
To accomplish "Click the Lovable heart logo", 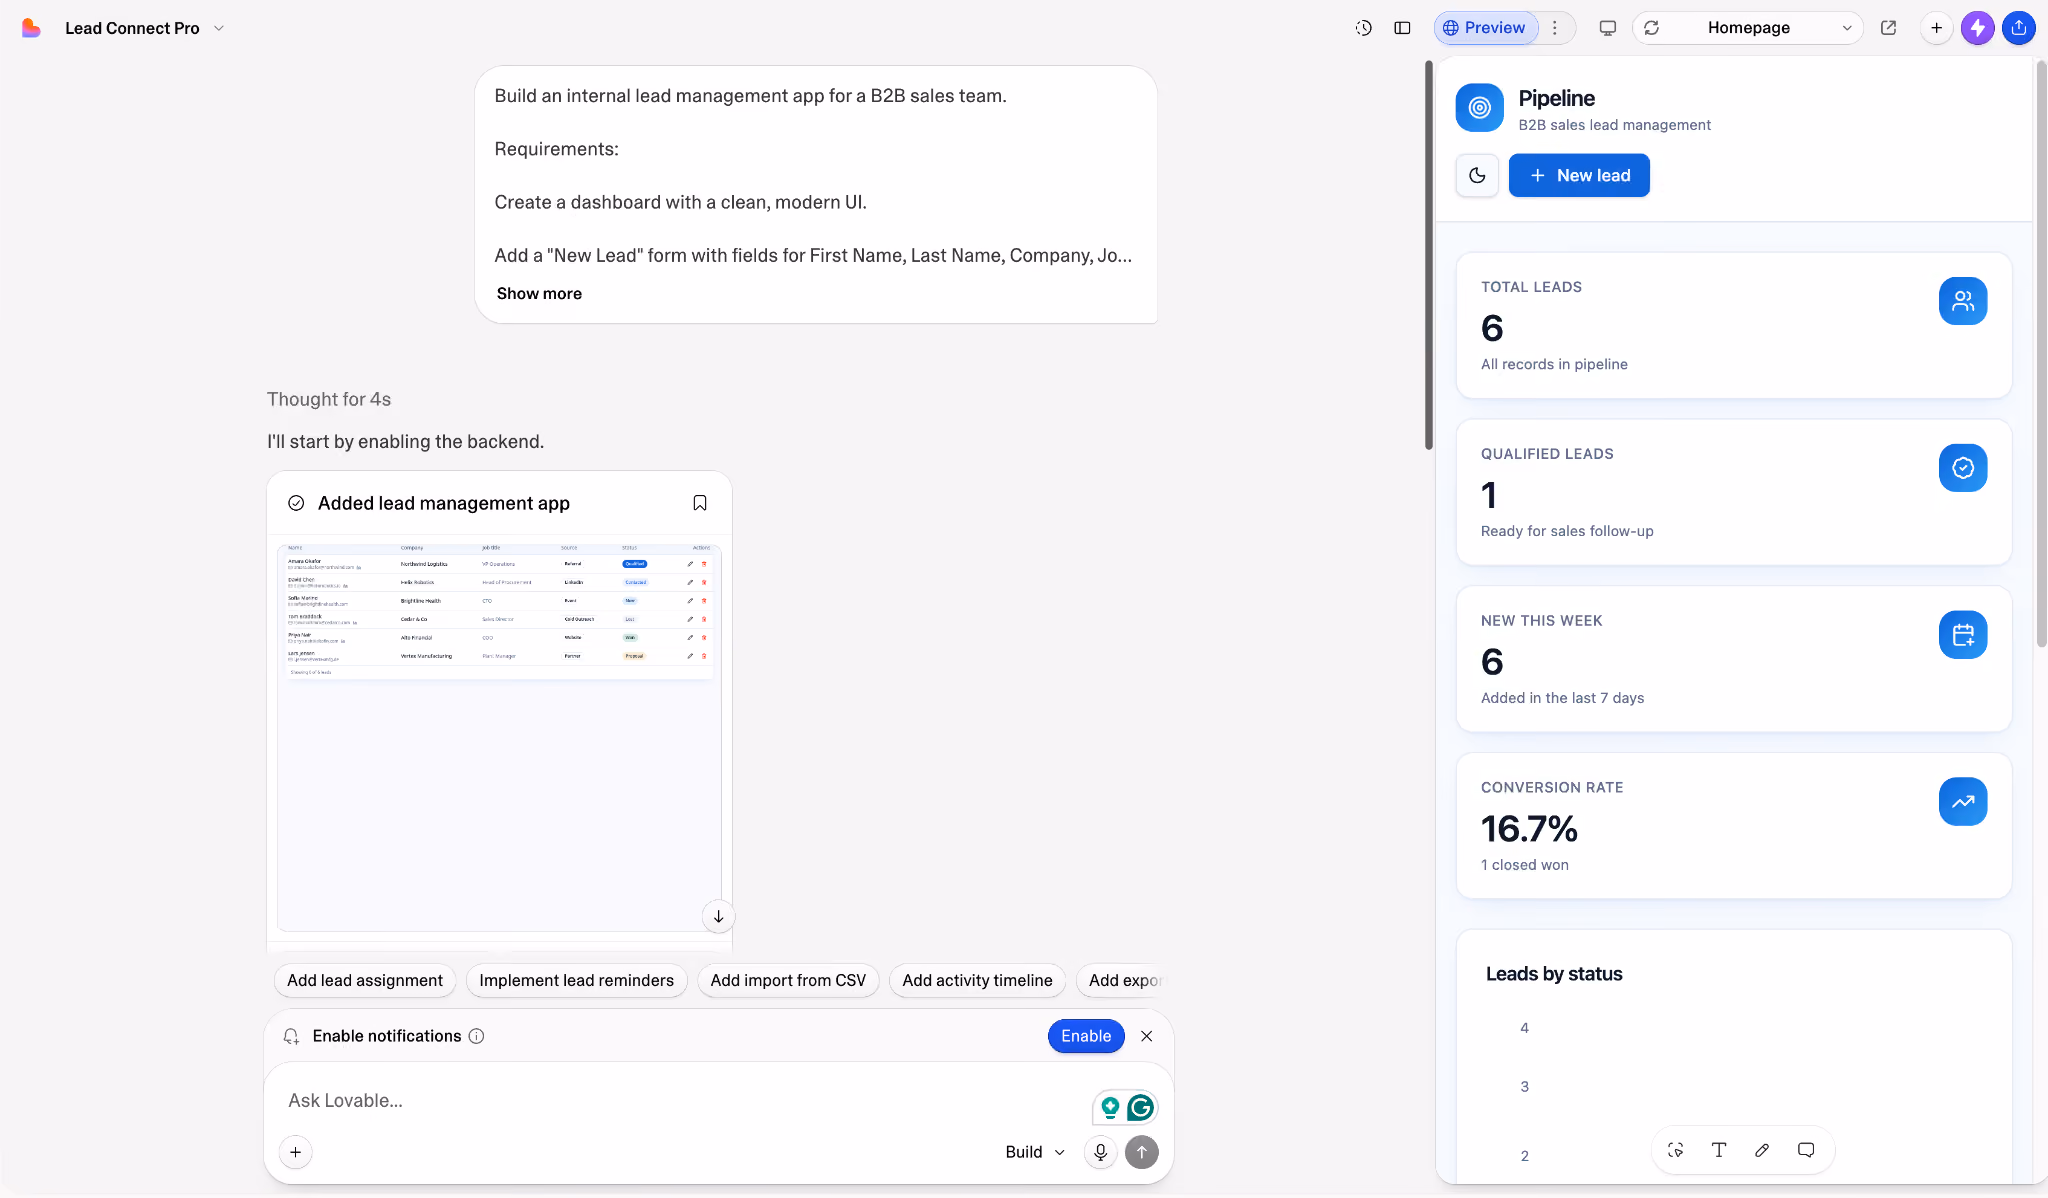I will pos(31,28).
